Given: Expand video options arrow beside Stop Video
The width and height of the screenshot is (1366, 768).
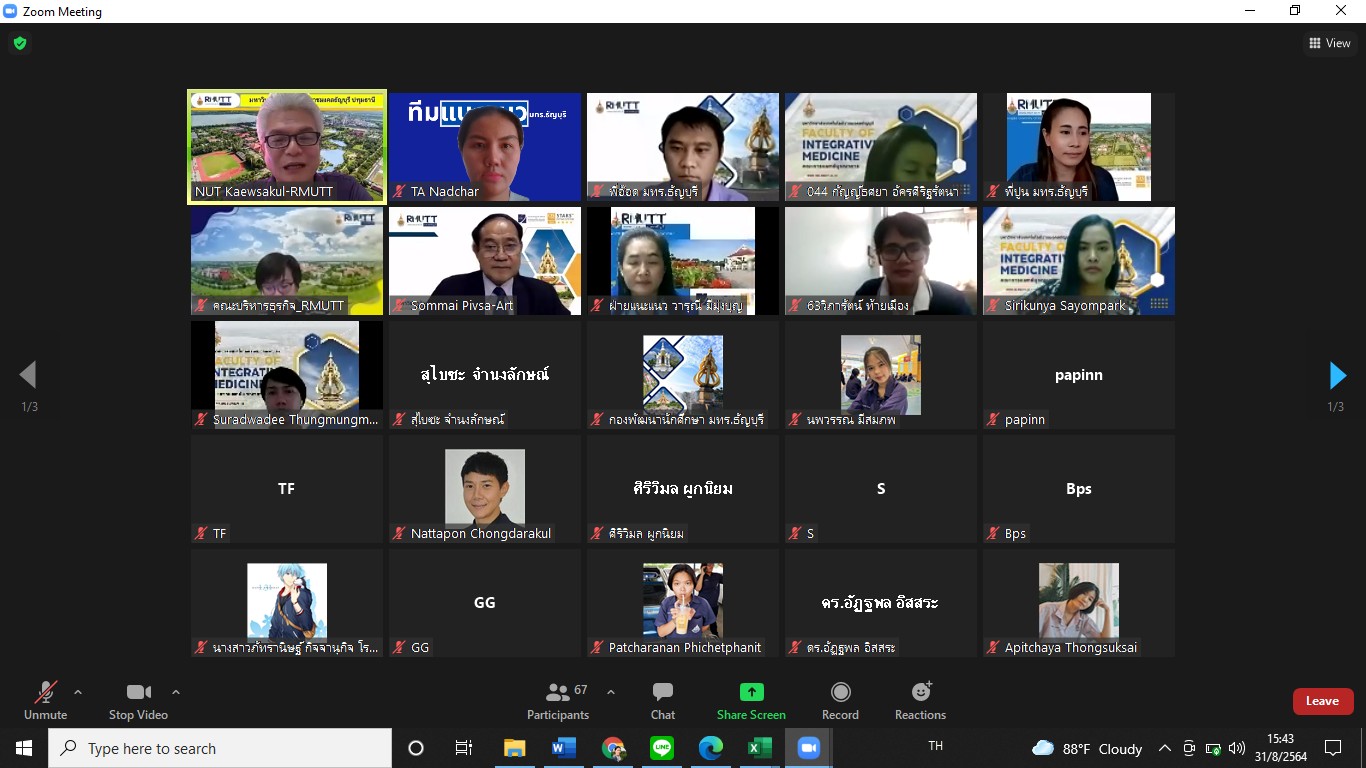Looking at the screenshot, I should [176, 692].
